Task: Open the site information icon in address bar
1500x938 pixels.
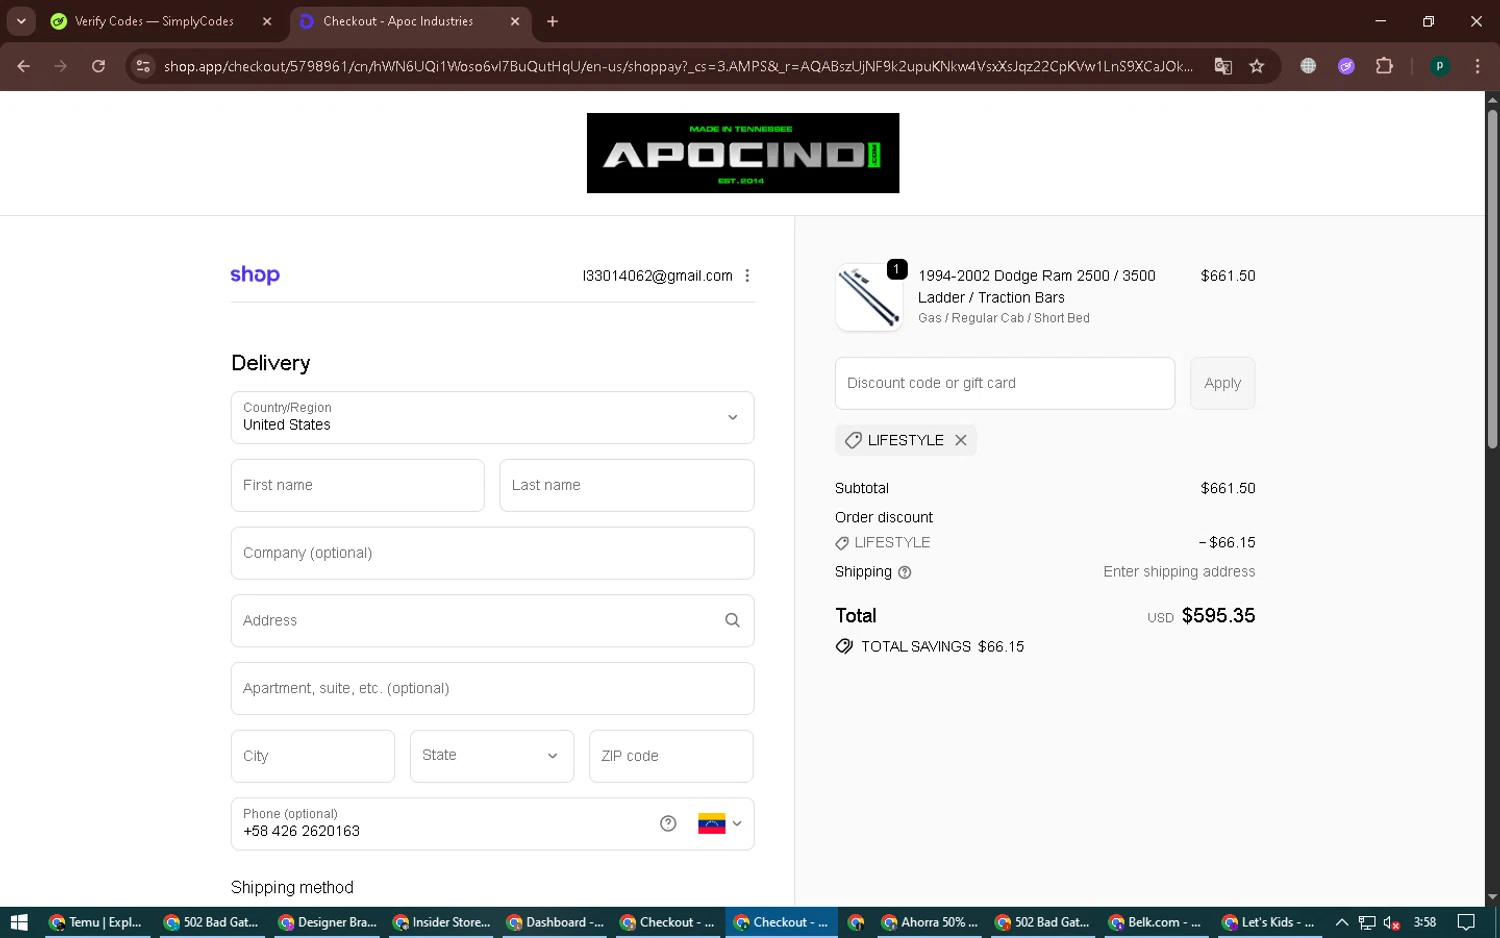Action: [143, 66]
